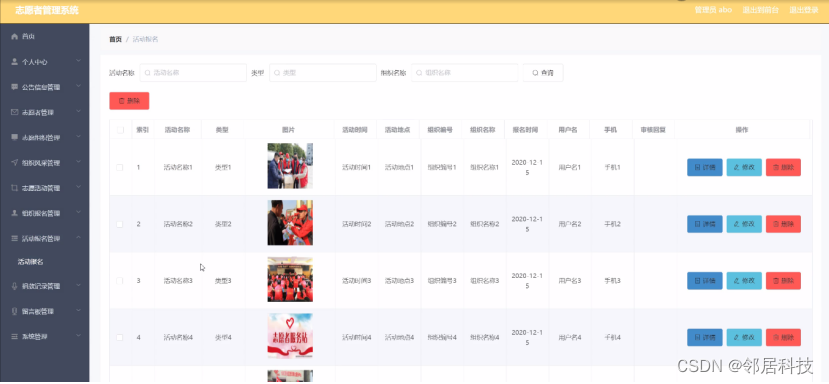Click the thumbnail image in row 1

(290, 166)
